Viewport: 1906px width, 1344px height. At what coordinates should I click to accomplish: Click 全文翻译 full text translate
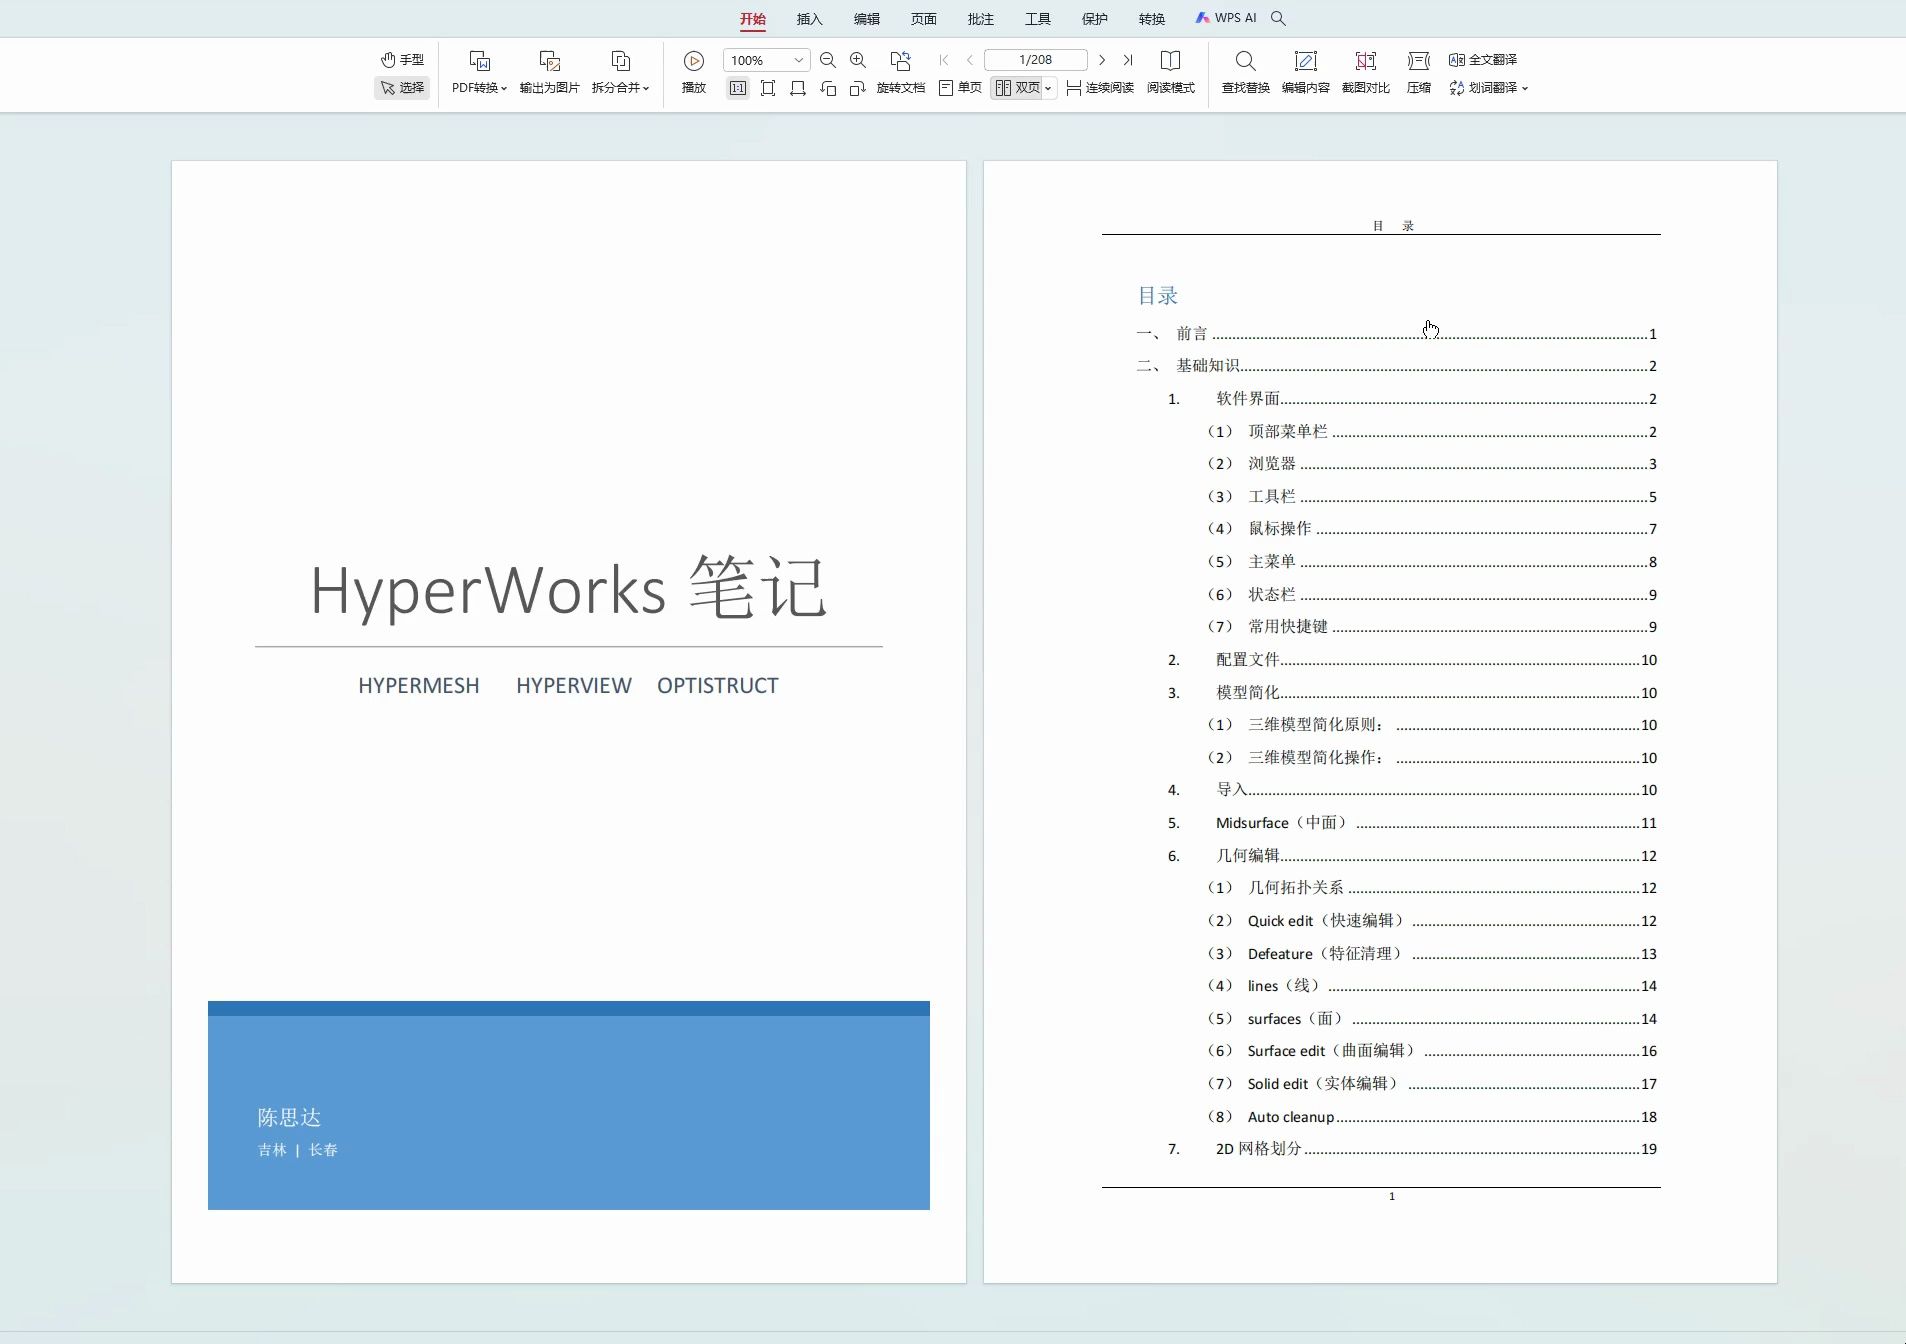pyautogui.click(x=1483, y=60)
